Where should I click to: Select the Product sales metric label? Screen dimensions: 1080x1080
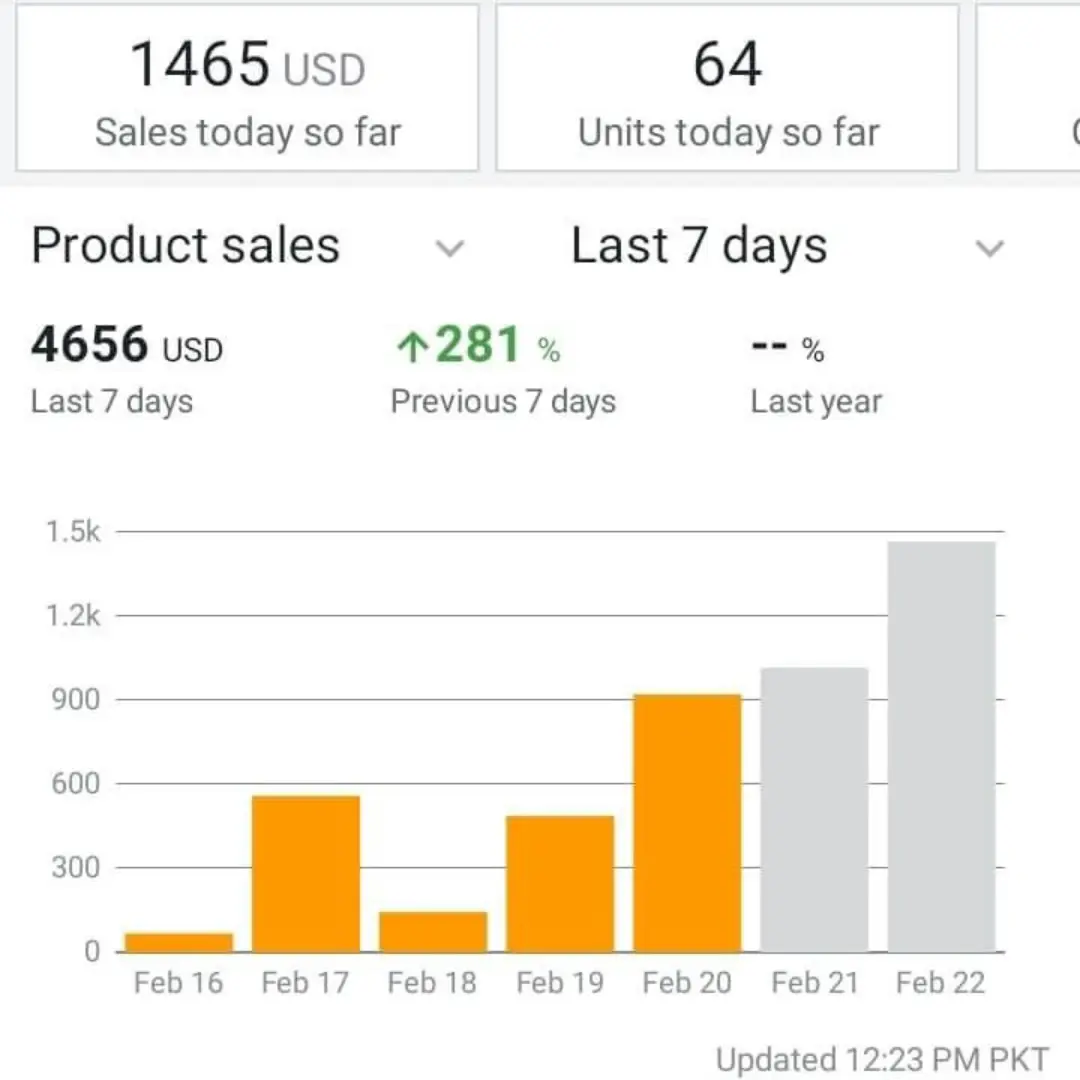(186, 246)
